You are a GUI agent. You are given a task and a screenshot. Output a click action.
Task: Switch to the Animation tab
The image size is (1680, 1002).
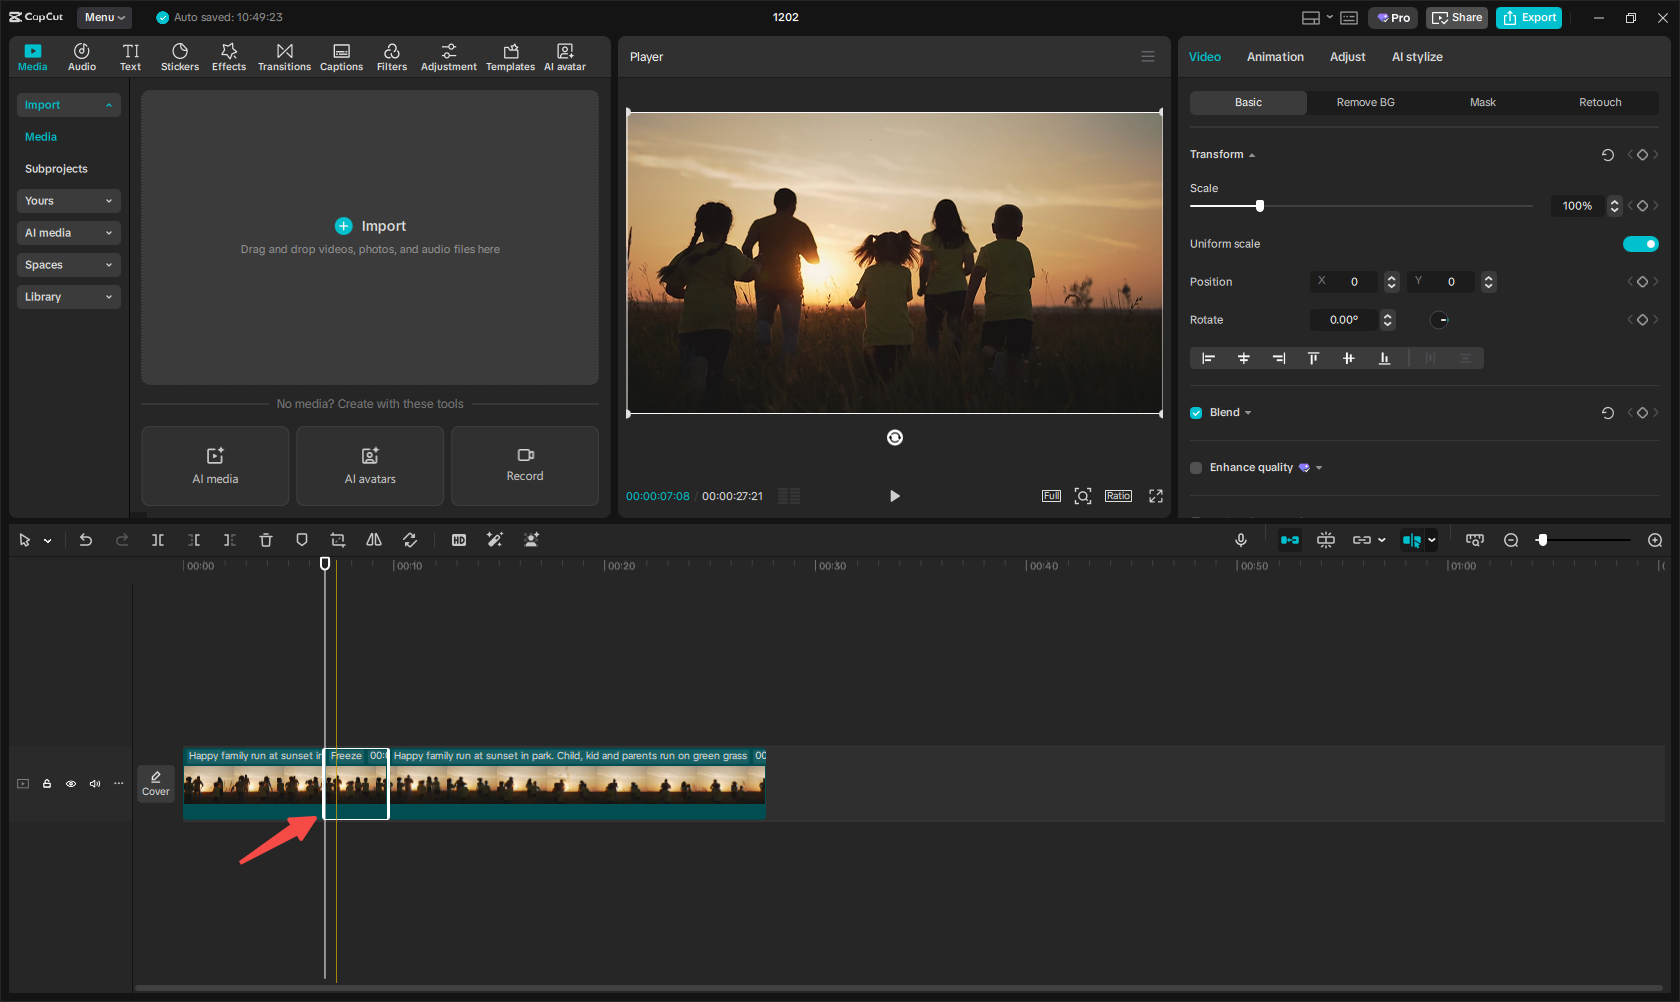click(1275, 57)
